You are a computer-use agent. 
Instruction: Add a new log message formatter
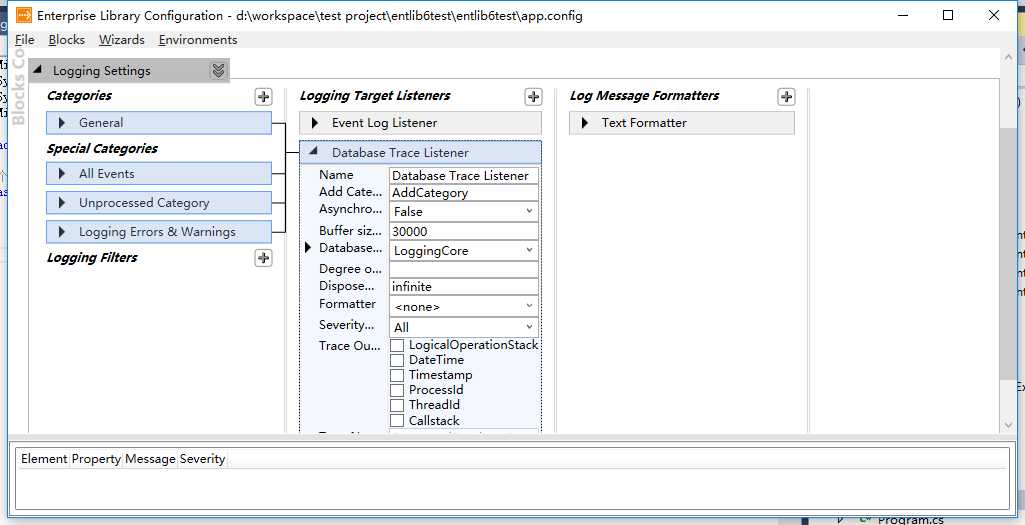[786, 97]
